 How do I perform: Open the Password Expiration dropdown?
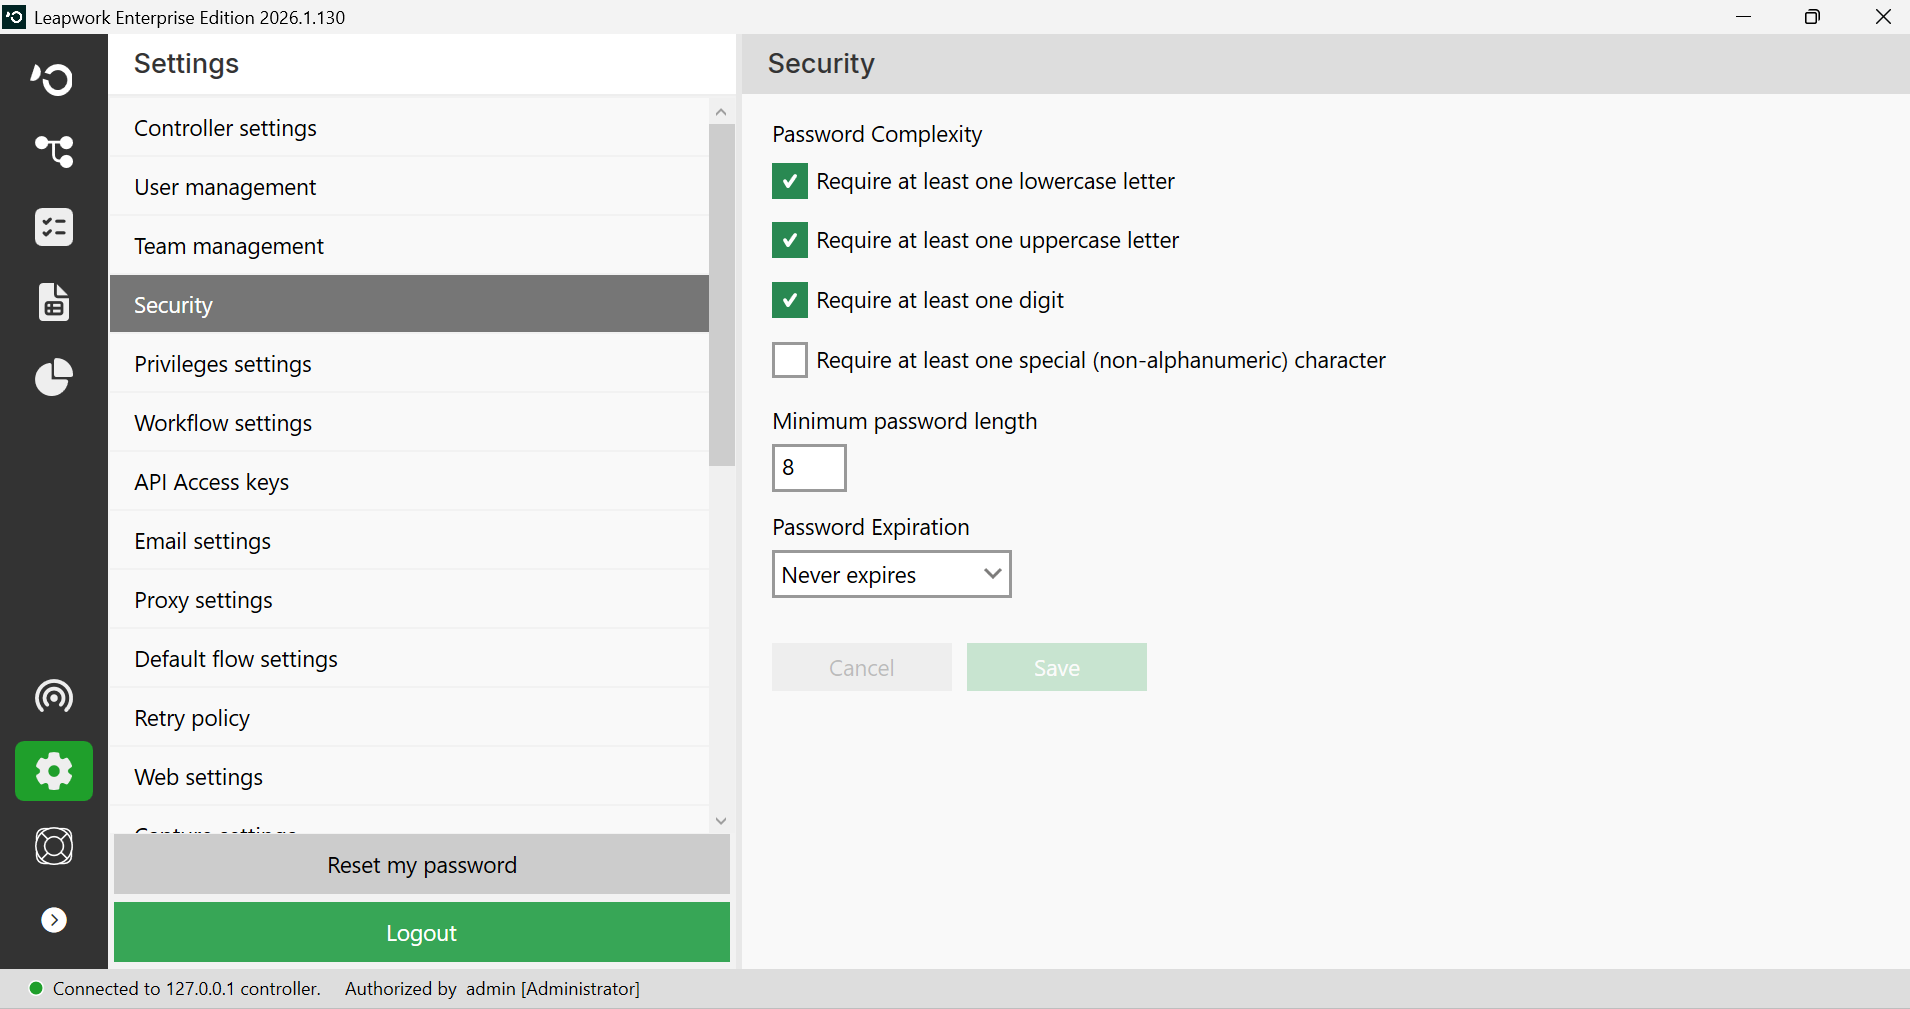pos(891,574)
